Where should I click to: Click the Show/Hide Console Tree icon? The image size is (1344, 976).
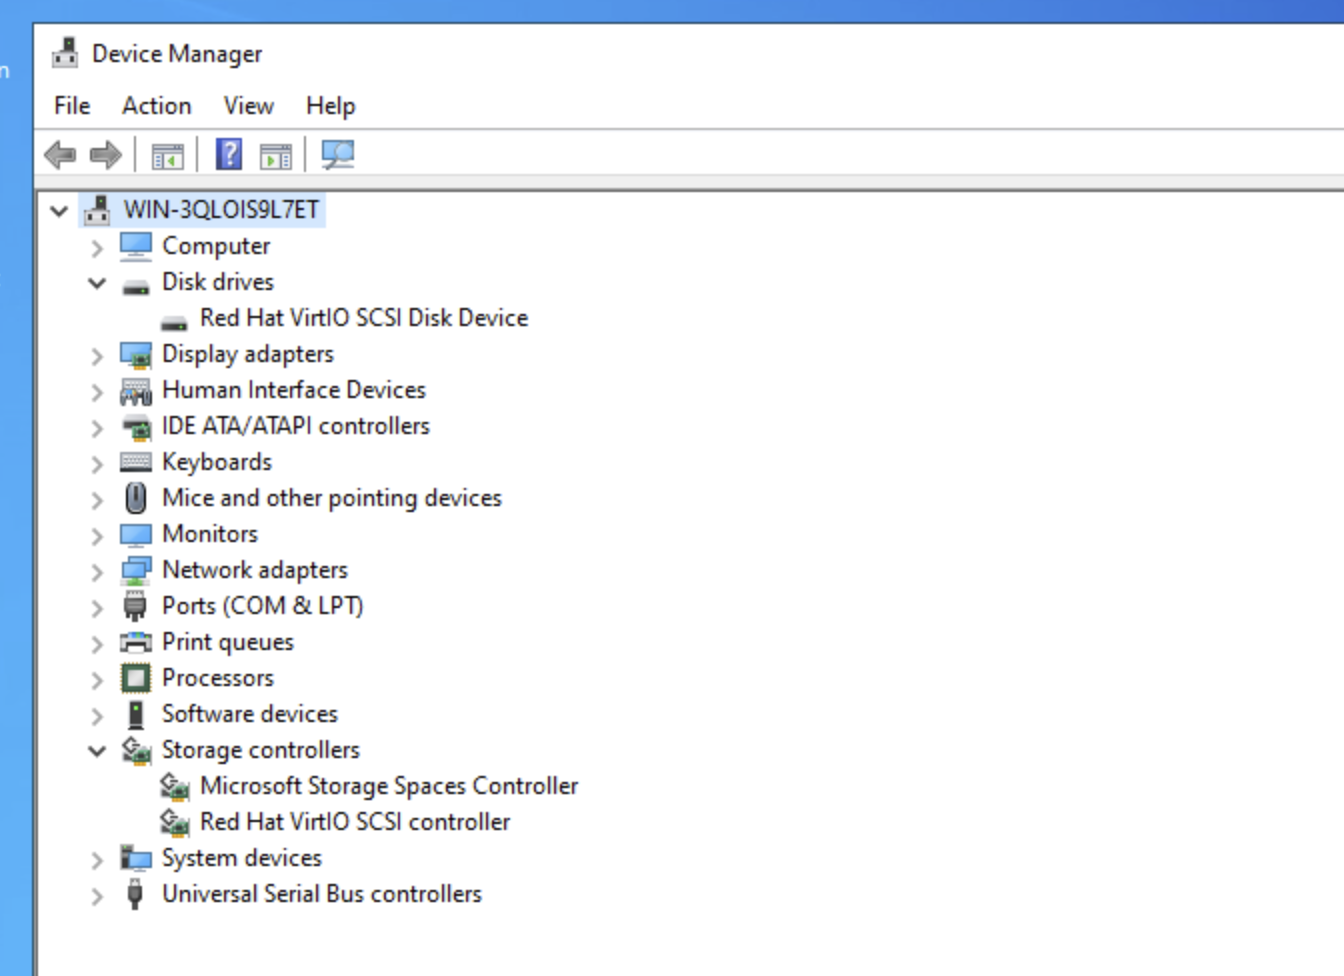(167, 156)
